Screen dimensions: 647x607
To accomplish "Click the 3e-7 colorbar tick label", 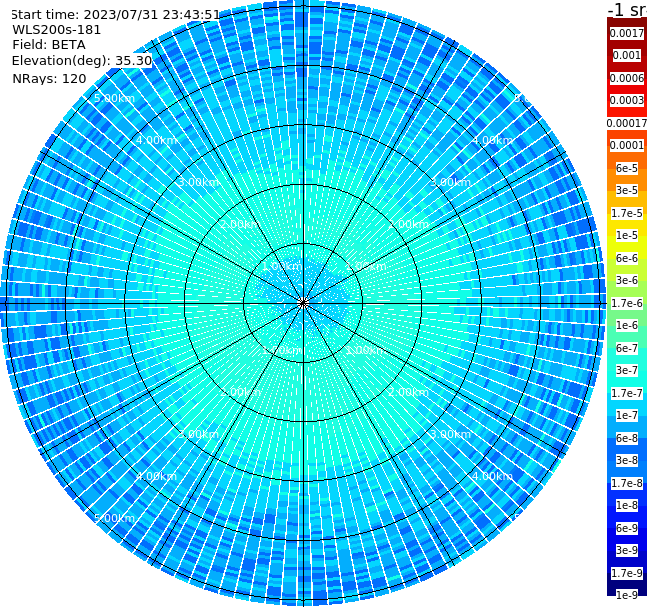I will 627,370.
